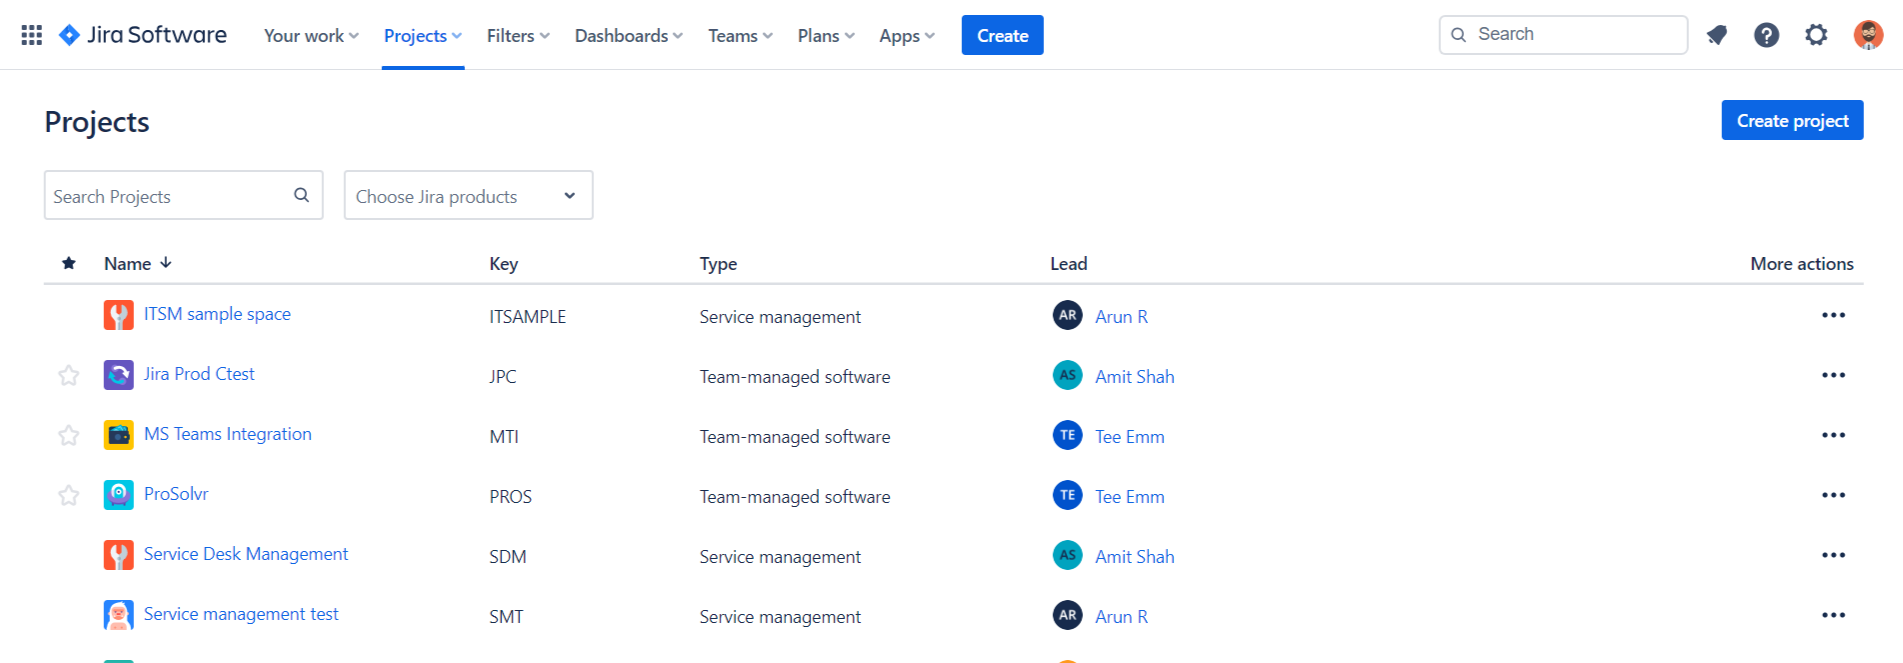Click the Create project button
This screenshot has height=663, width=1903.
coord(1792,120)
